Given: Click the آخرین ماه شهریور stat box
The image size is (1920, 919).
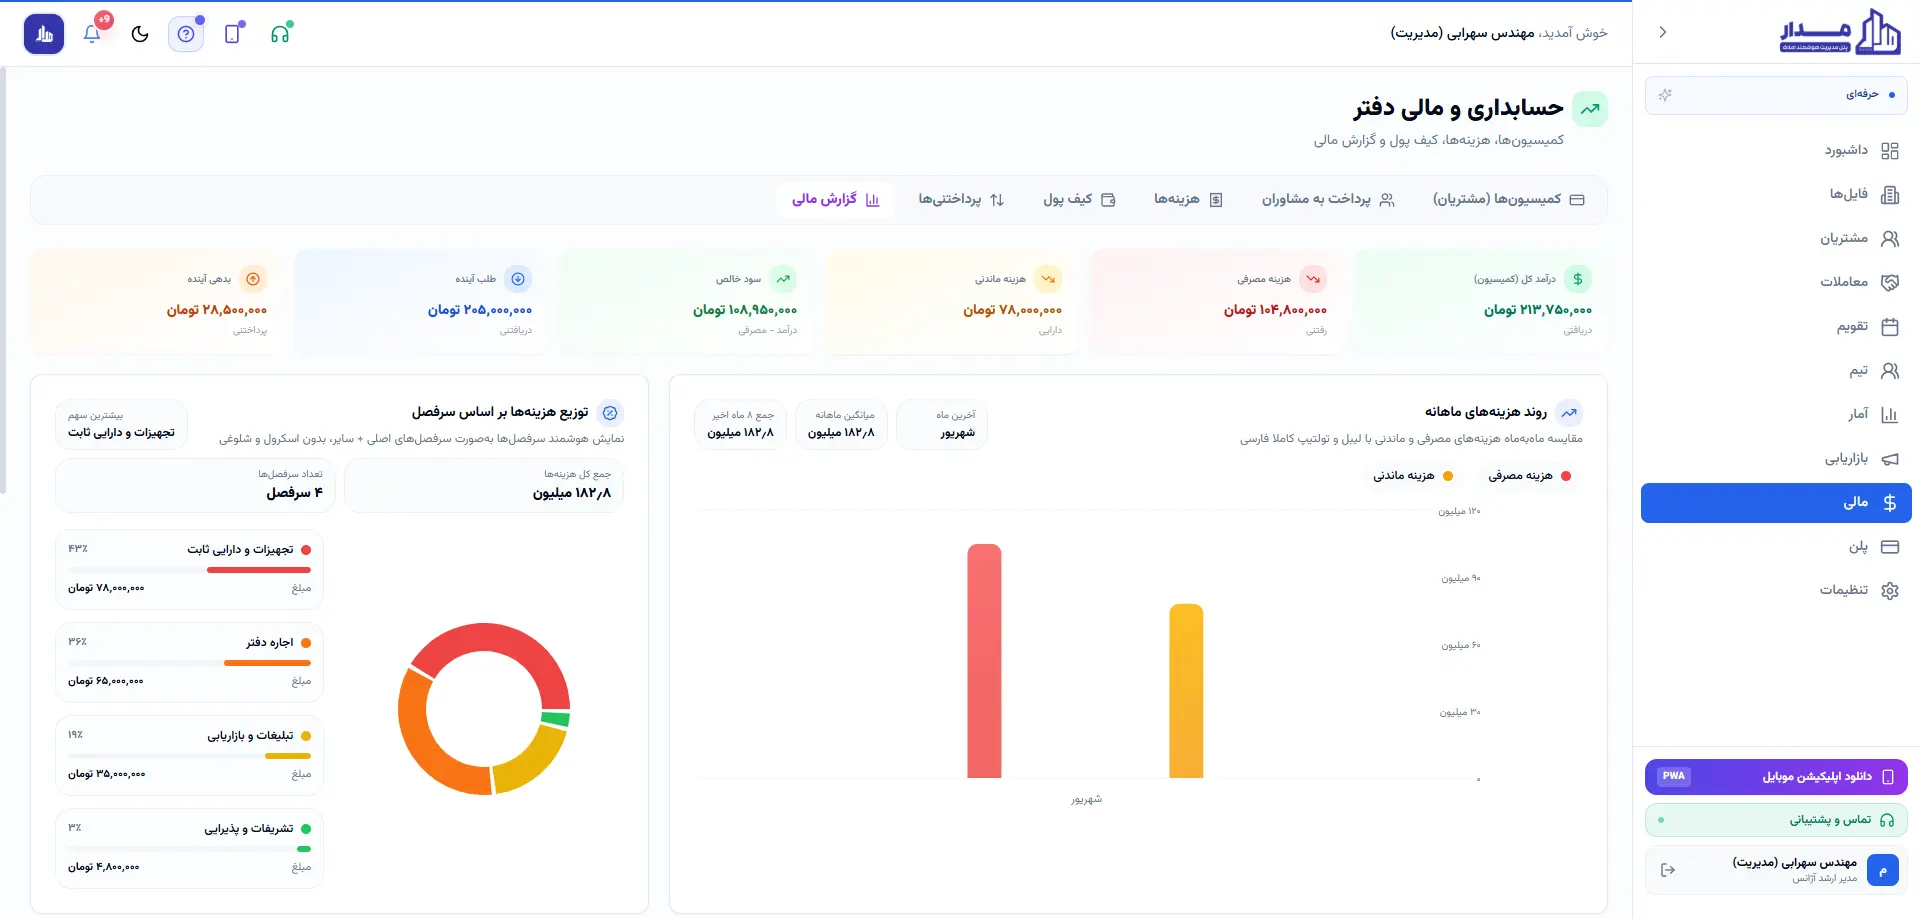Looking at the screenshot, I should (x=942, y=424).
